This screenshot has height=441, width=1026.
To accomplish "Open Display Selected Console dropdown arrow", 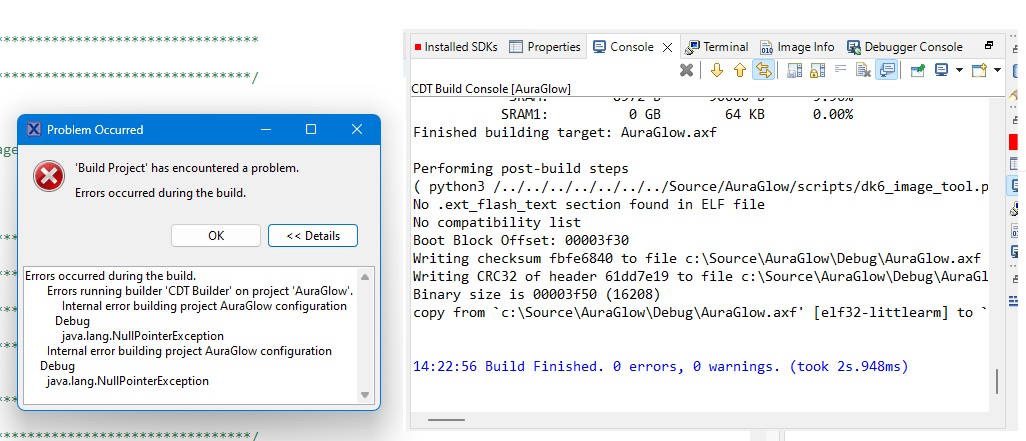I will click(x=959, y=70).
